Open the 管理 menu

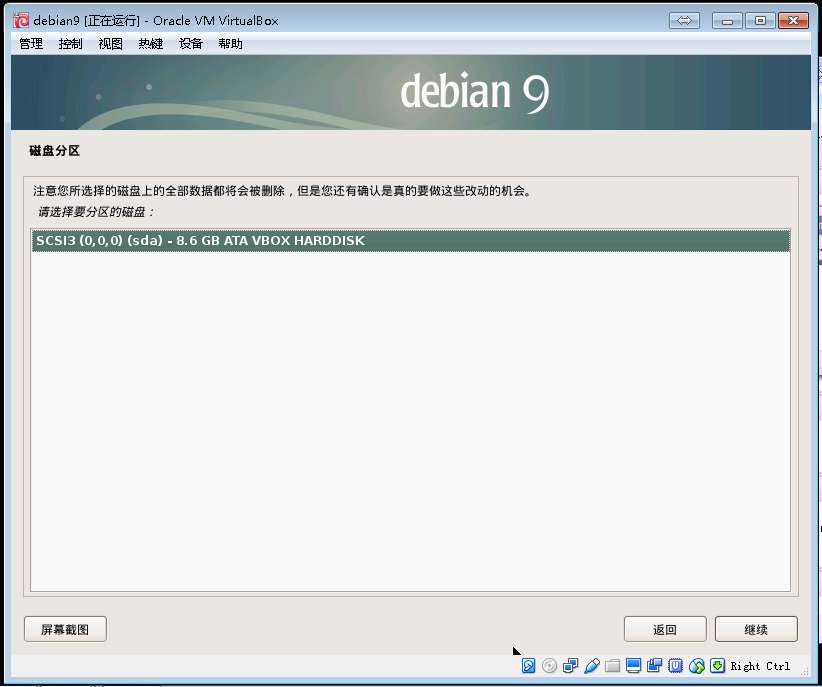[x=31, y=44]
